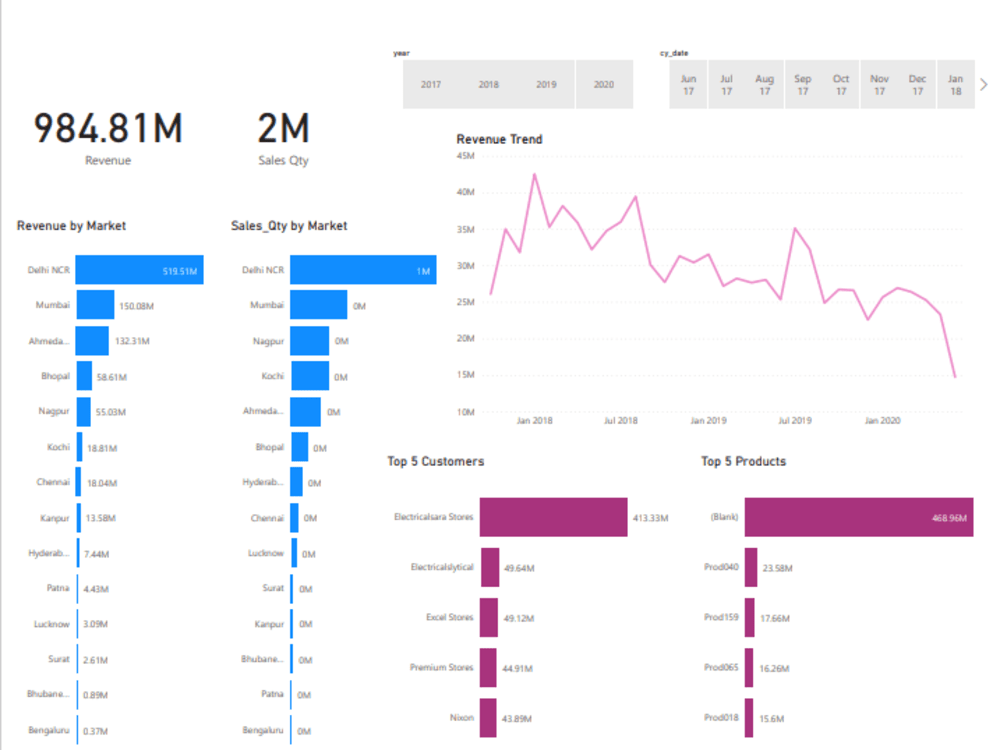This screenshot has width=1000, height=750.
Task: Choose Sep 17 in the cy_date slicer
Action: pos(802,85)
